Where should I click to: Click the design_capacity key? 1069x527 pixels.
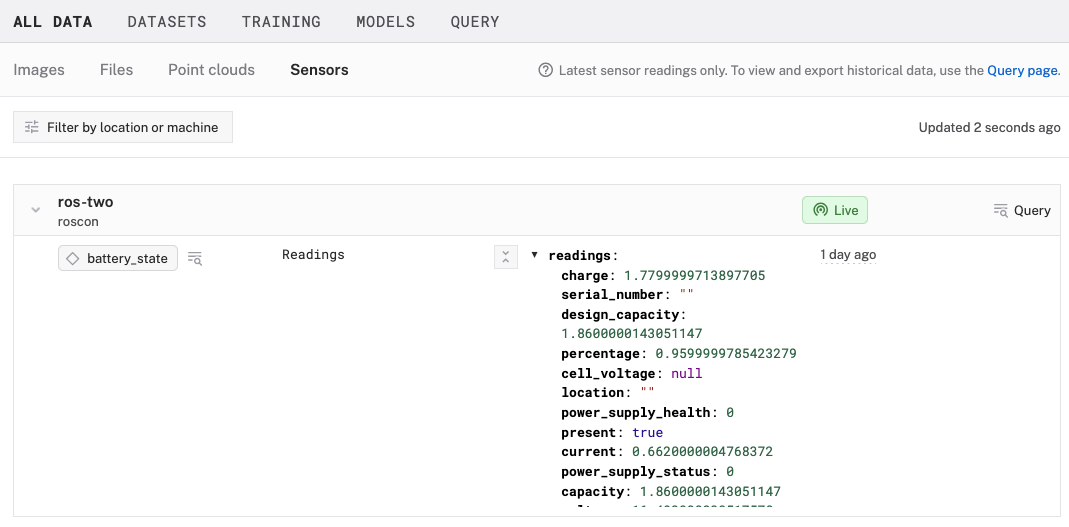(620, 314)
